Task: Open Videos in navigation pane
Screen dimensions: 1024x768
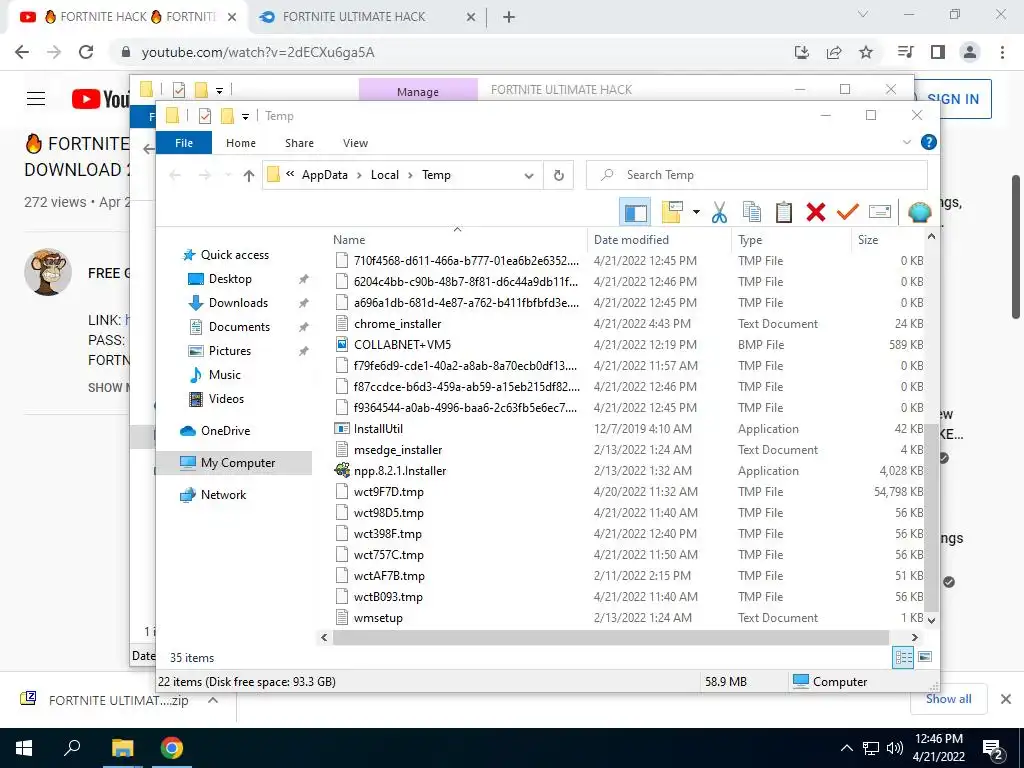Action: [226, 399]
